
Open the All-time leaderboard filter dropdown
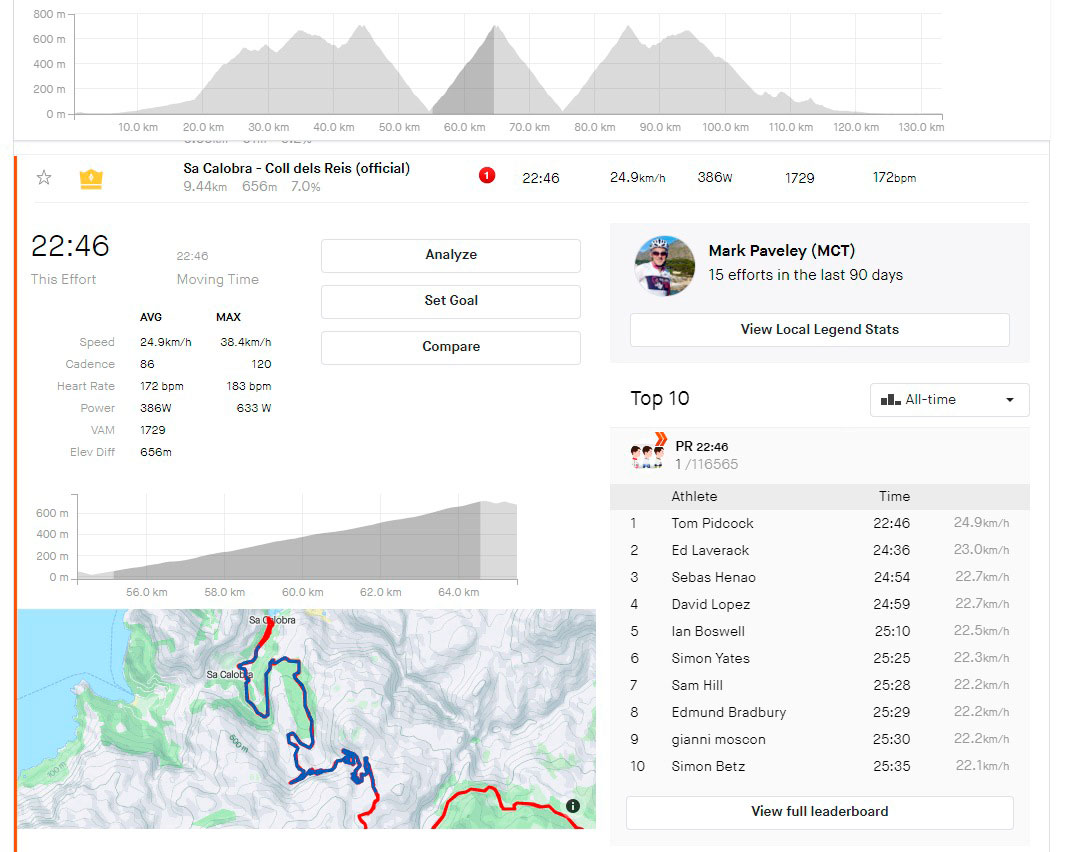click(949, 400)
